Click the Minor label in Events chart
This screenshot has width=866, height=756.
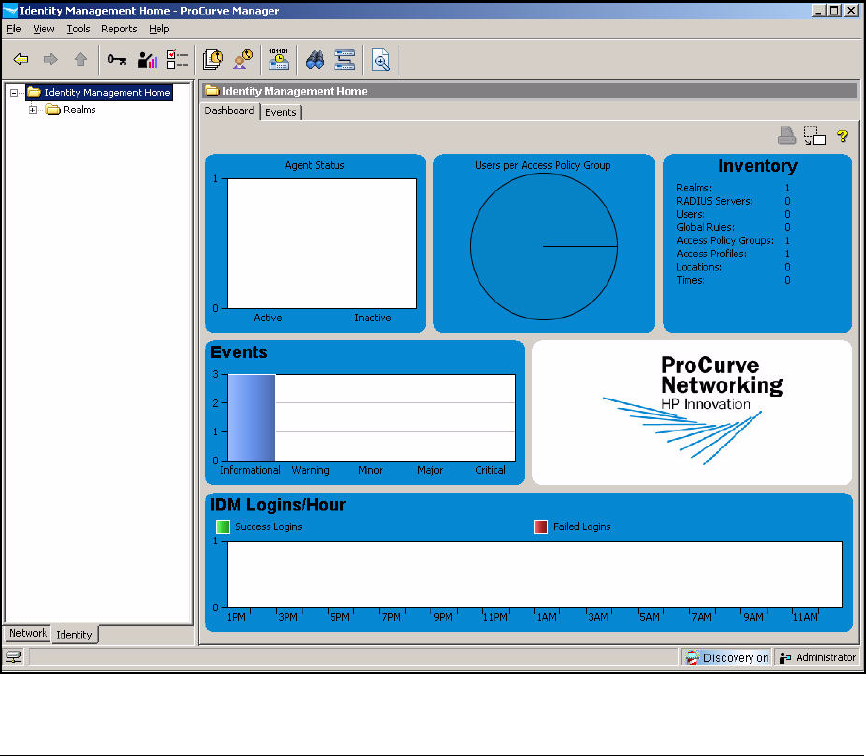coord(370,470)
